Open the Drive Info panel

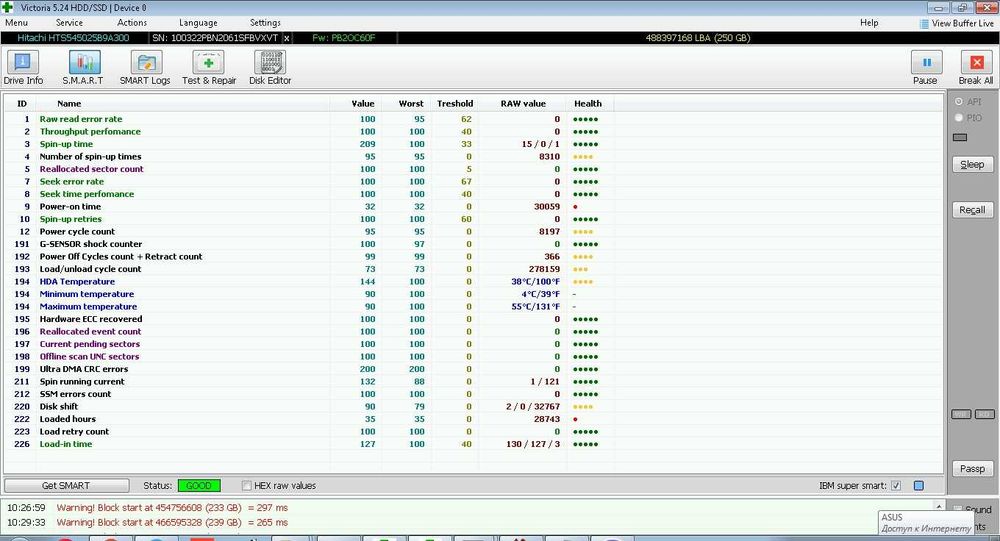tap(23, 68)
